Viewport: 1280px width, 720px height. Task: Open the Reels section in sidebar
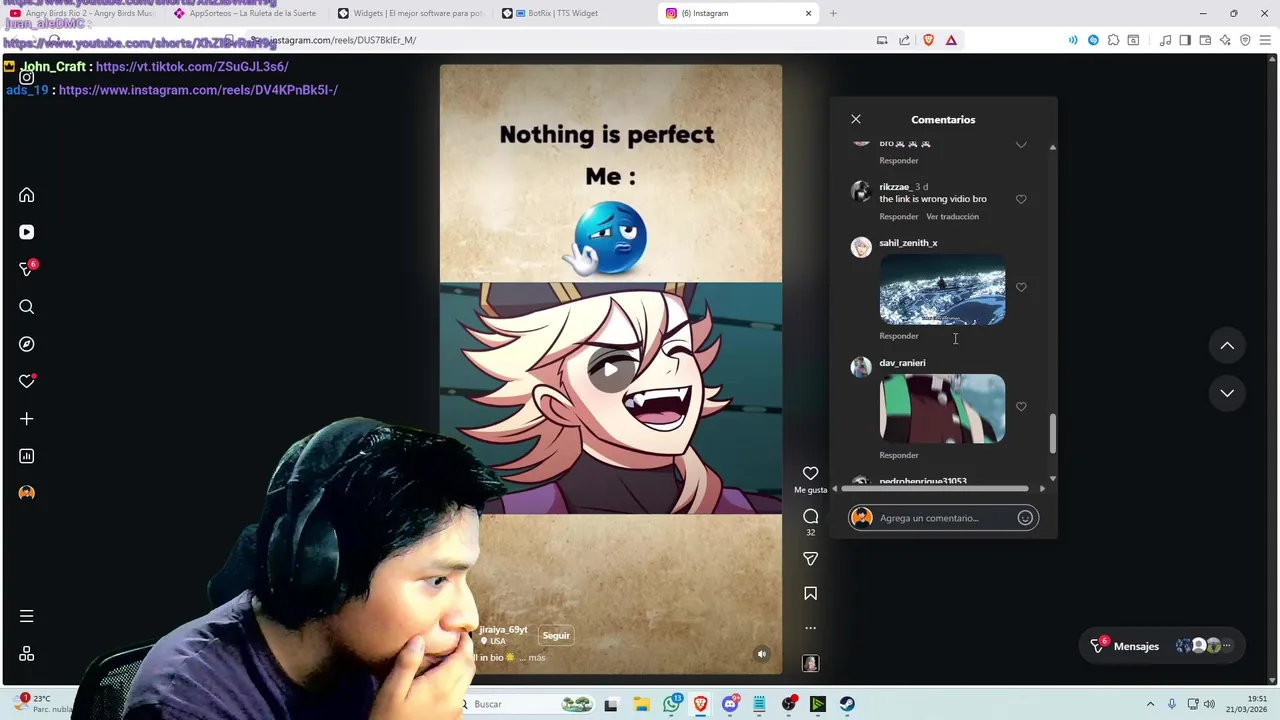tap(27, 232)
